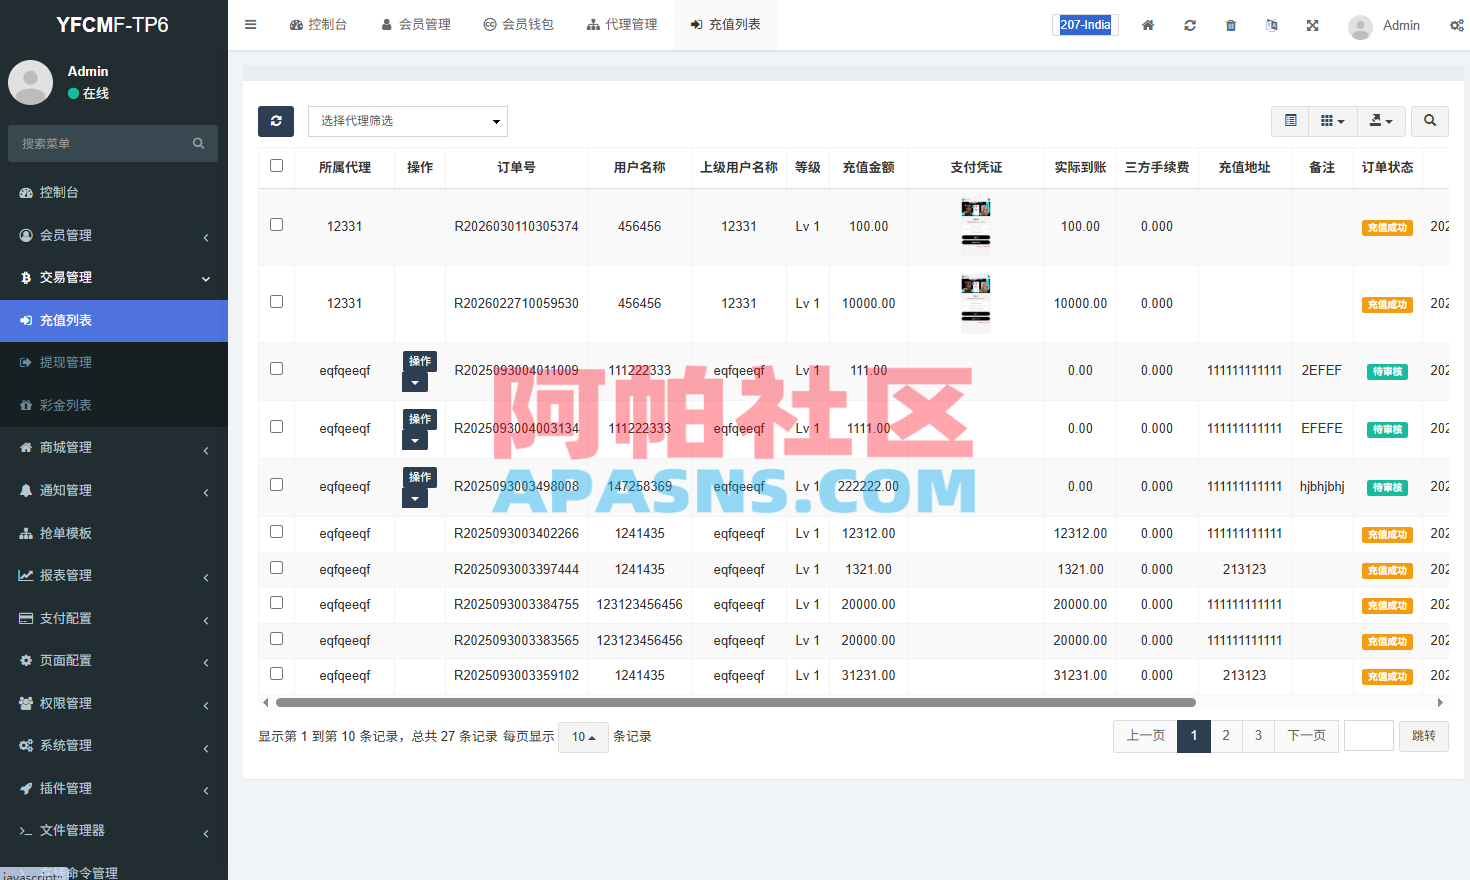Click the page number jump input field

1369,736
